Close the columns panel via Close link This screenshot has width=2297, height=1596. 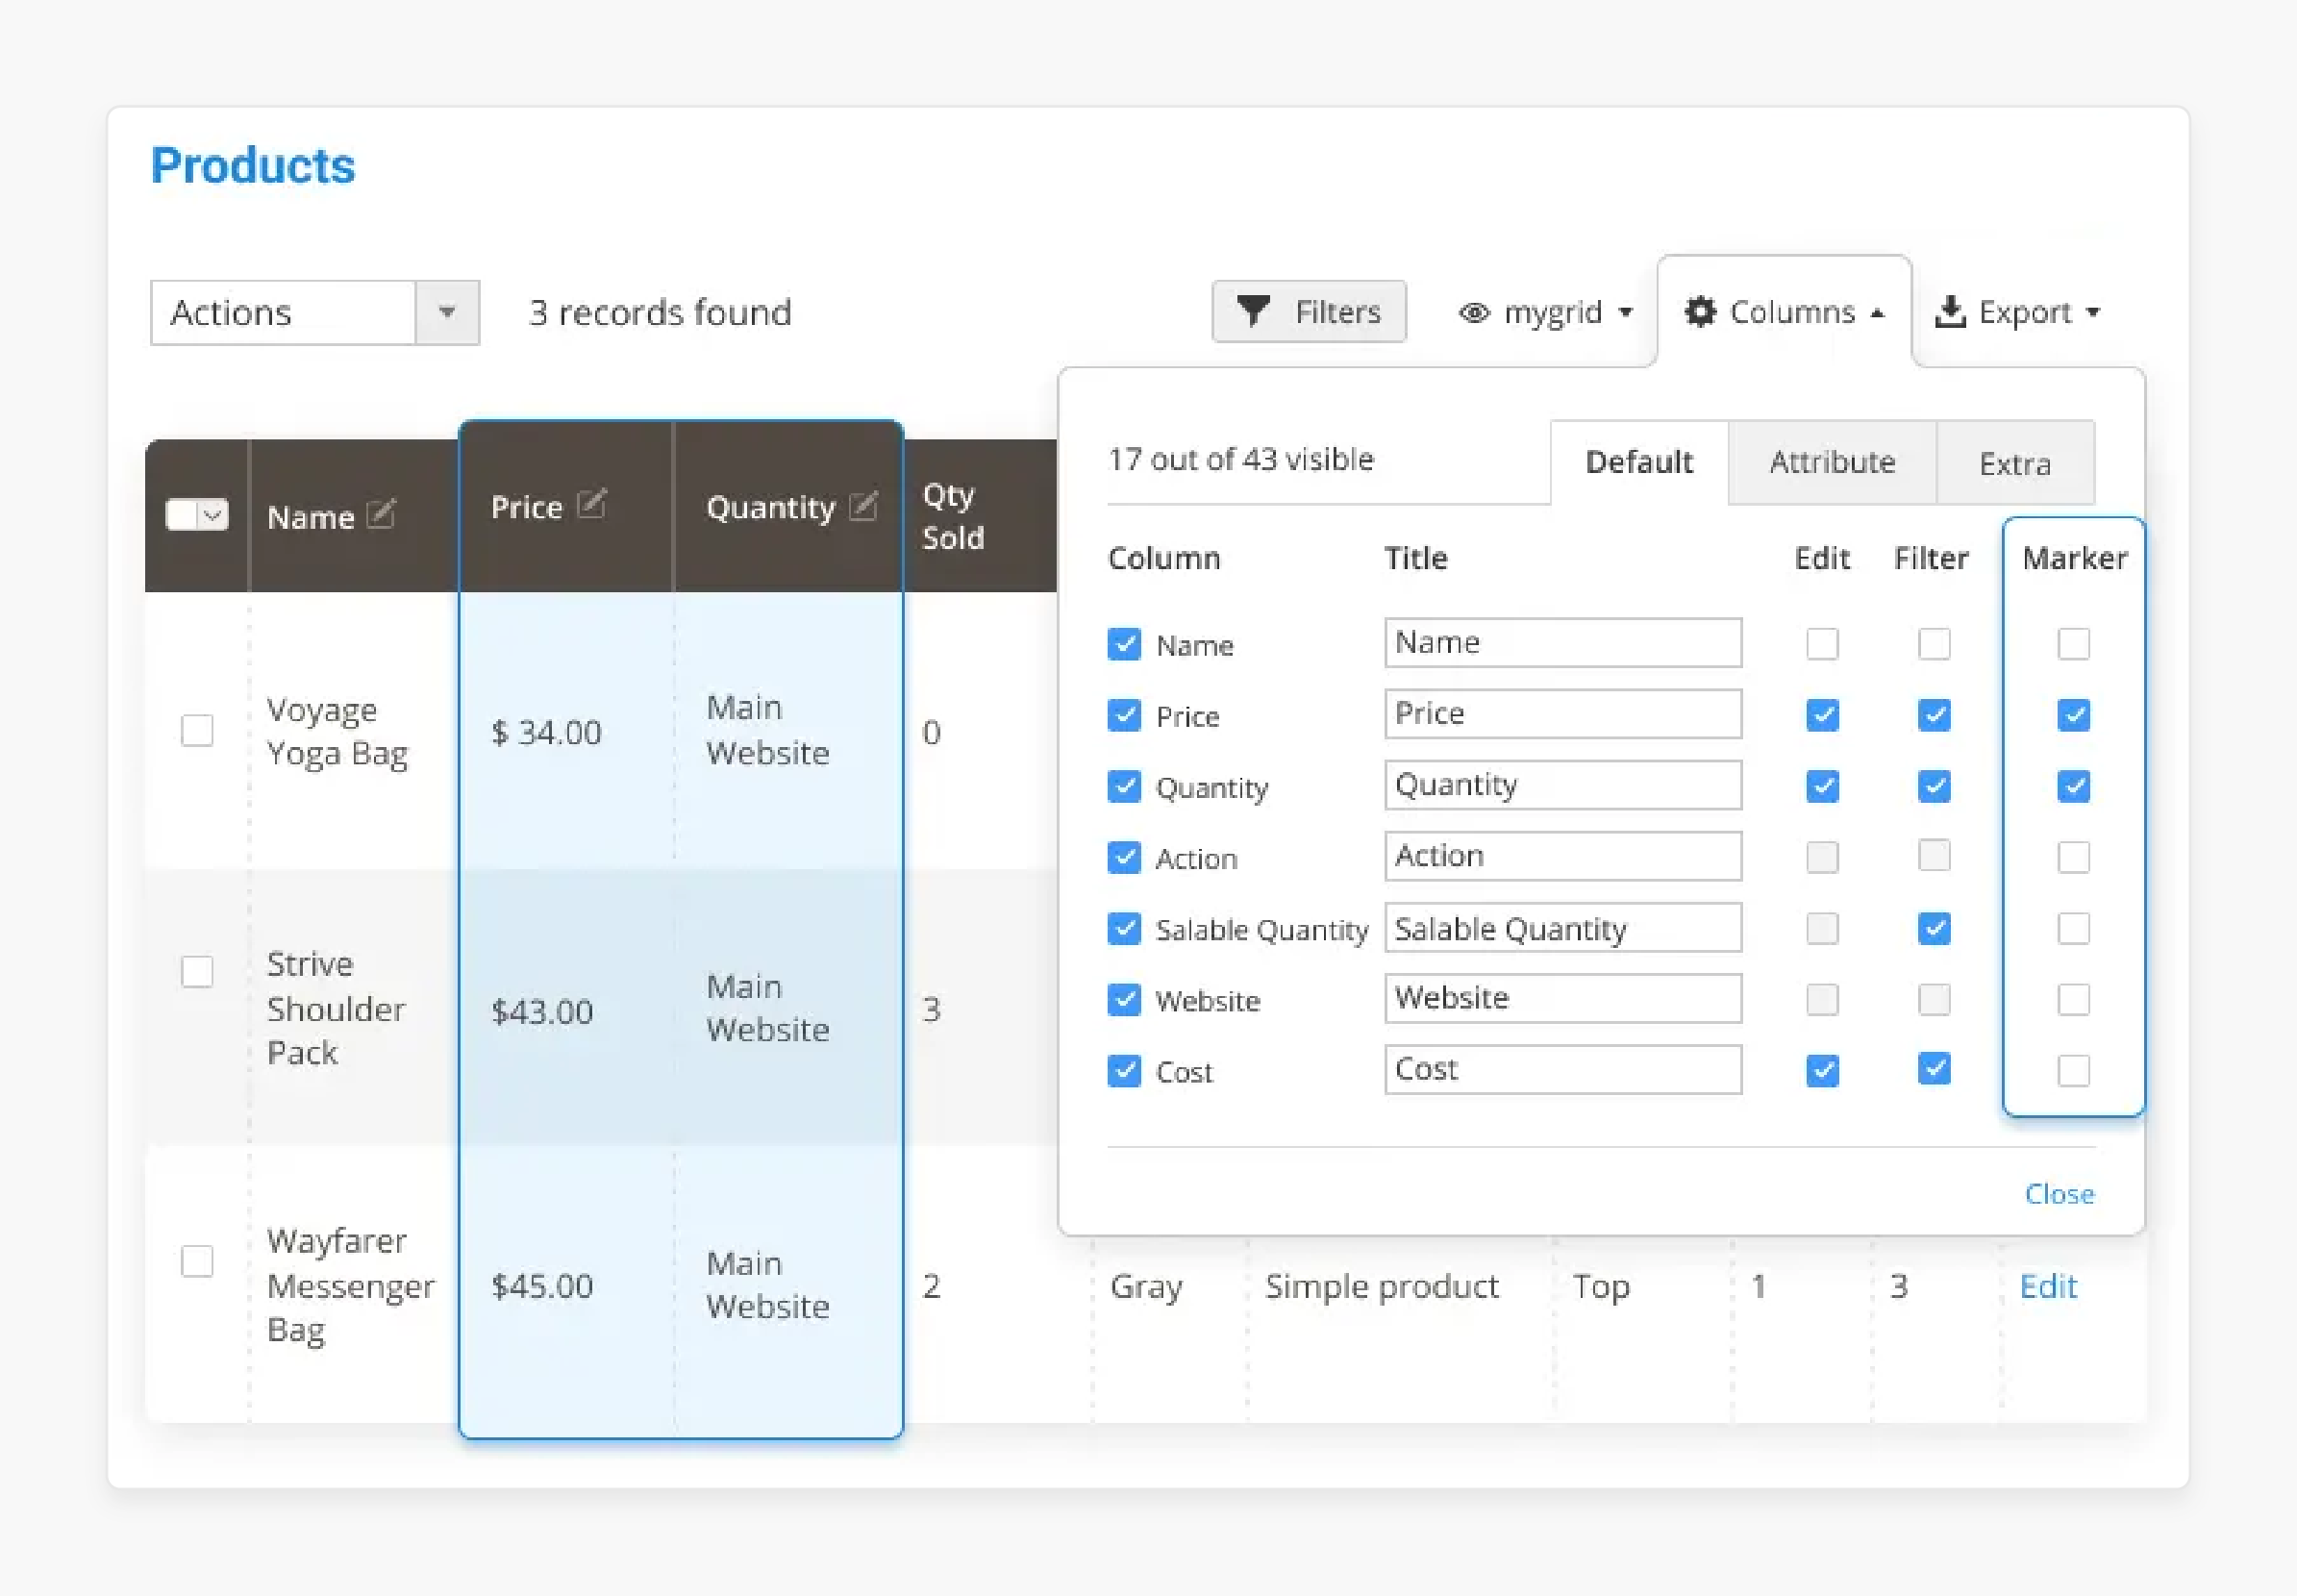pyautogui.click(x=2059, y=1194)
